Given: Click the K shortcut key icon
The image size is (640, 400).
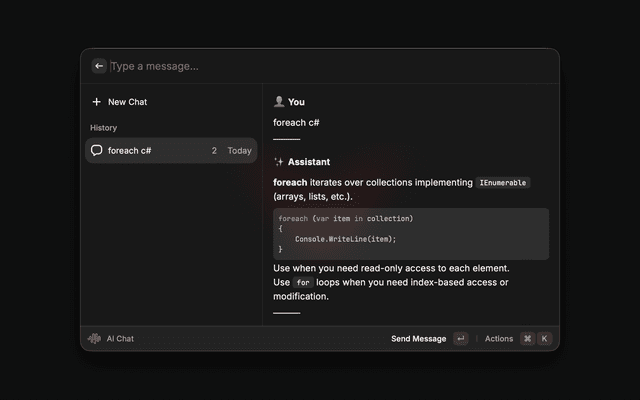Looking at the screenshot, I should [545, 339].
